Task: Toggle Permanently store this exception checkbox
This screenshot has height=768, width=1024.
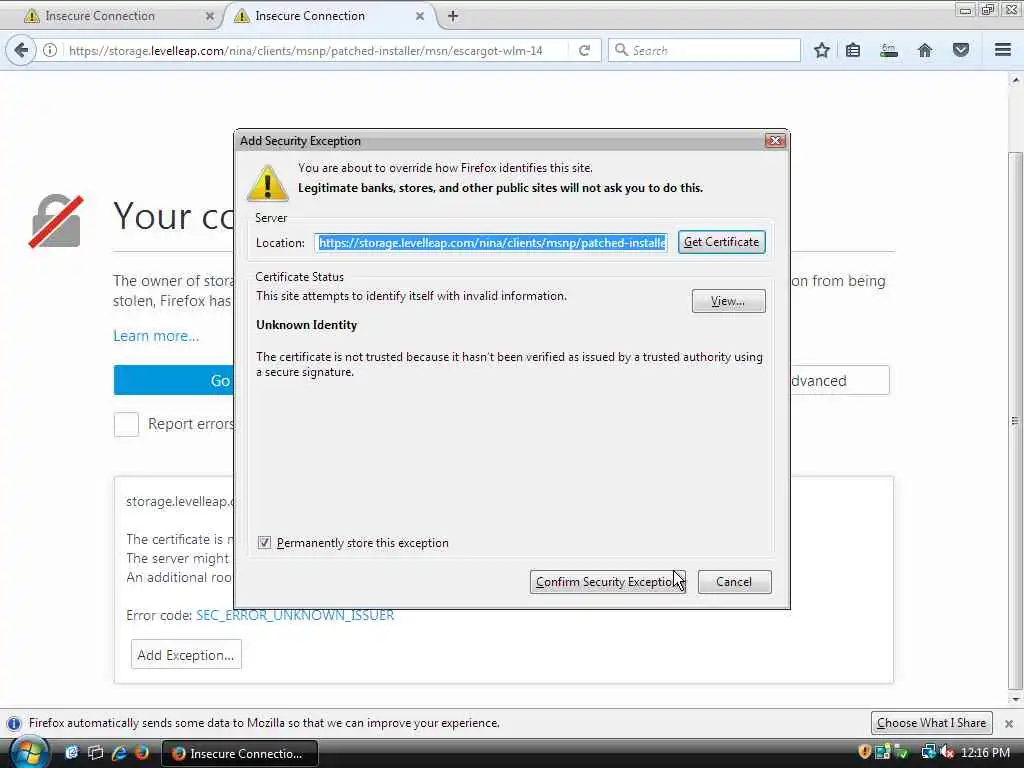Action: [264, 543]
